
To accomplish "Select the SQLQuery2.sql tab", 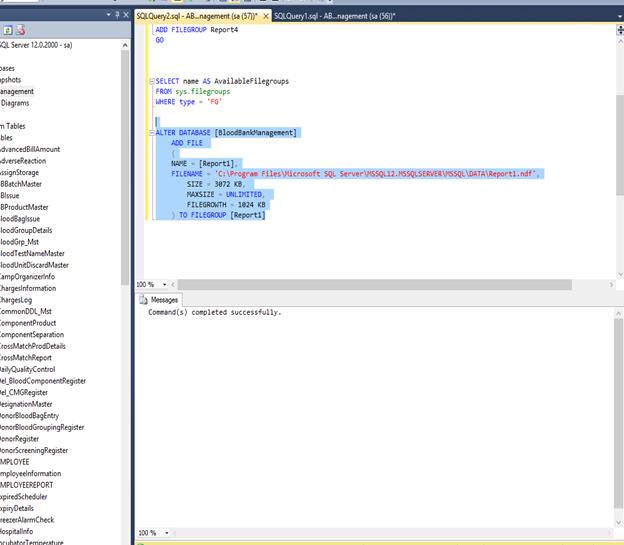I will [x=196, y=16].
